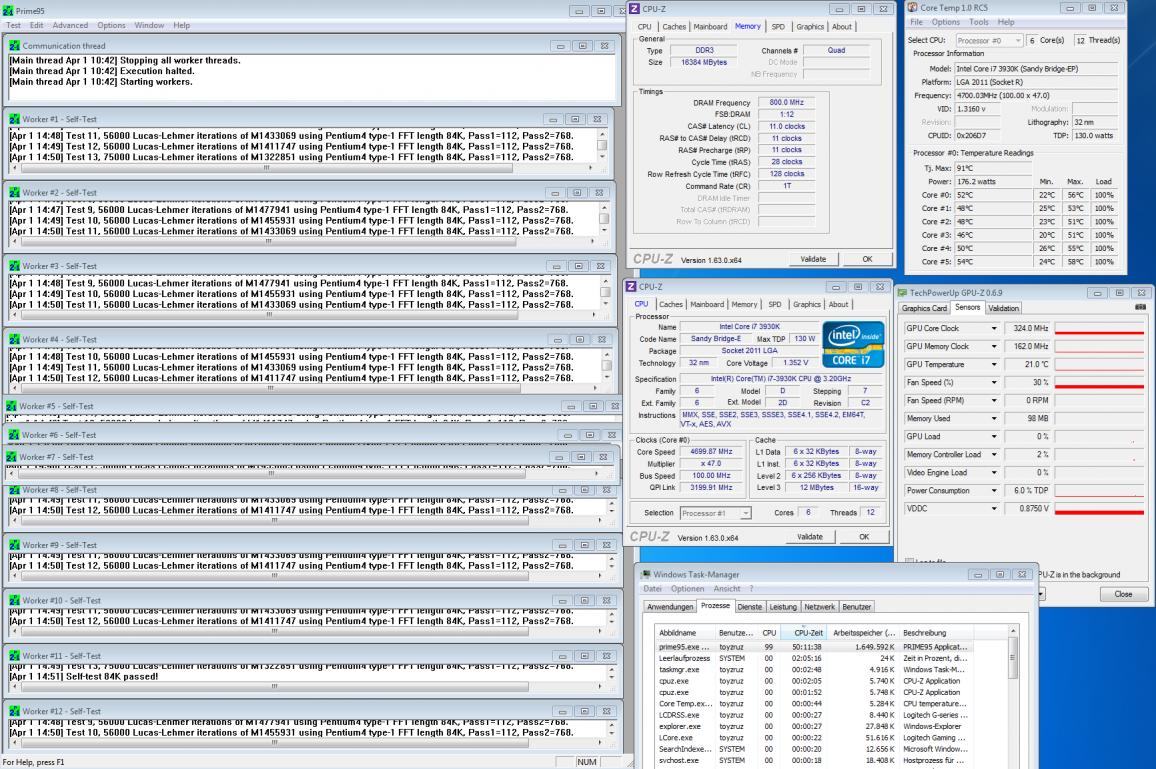Open the GPU Core Clock sensor dropdown

[x=994, y=329]
